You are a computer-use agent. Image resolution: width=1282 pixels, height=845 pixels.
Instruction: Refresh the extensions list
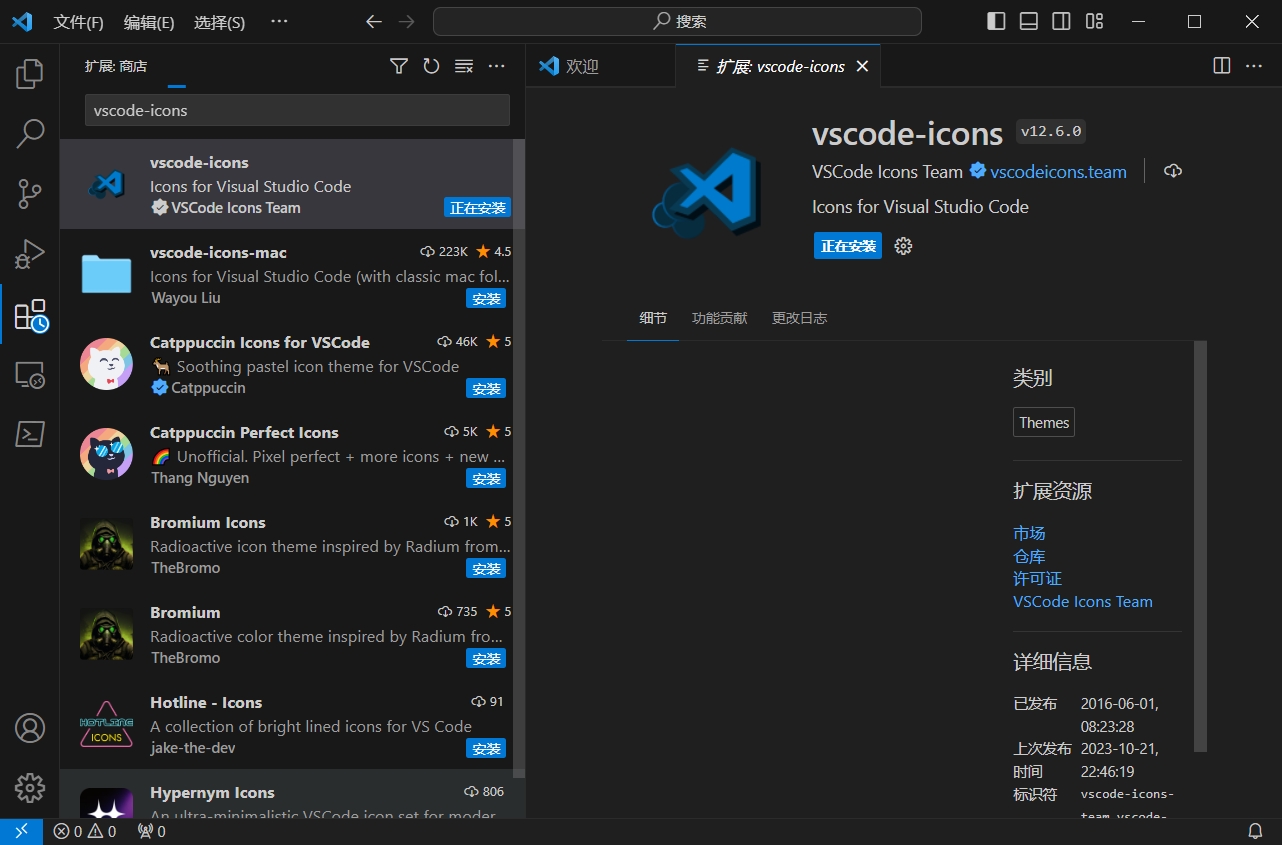coord(431,66)
